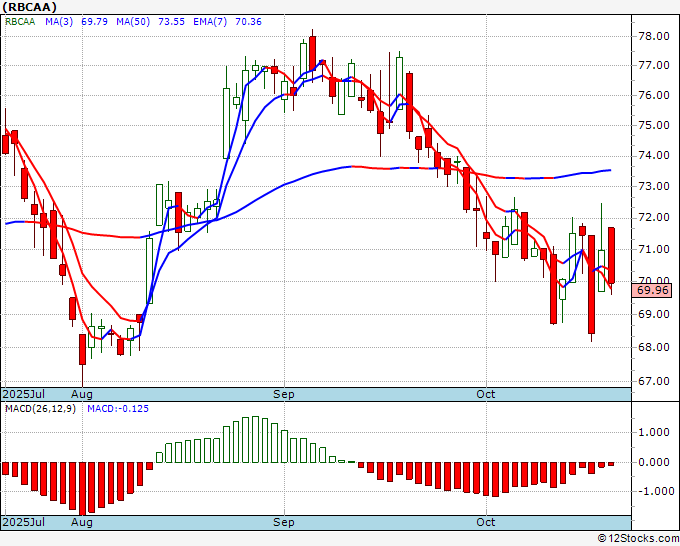The height and width of the screenshot is (546, 680).
Task: Open the 12Stocks.com copyright link
Action: (638, 539)
